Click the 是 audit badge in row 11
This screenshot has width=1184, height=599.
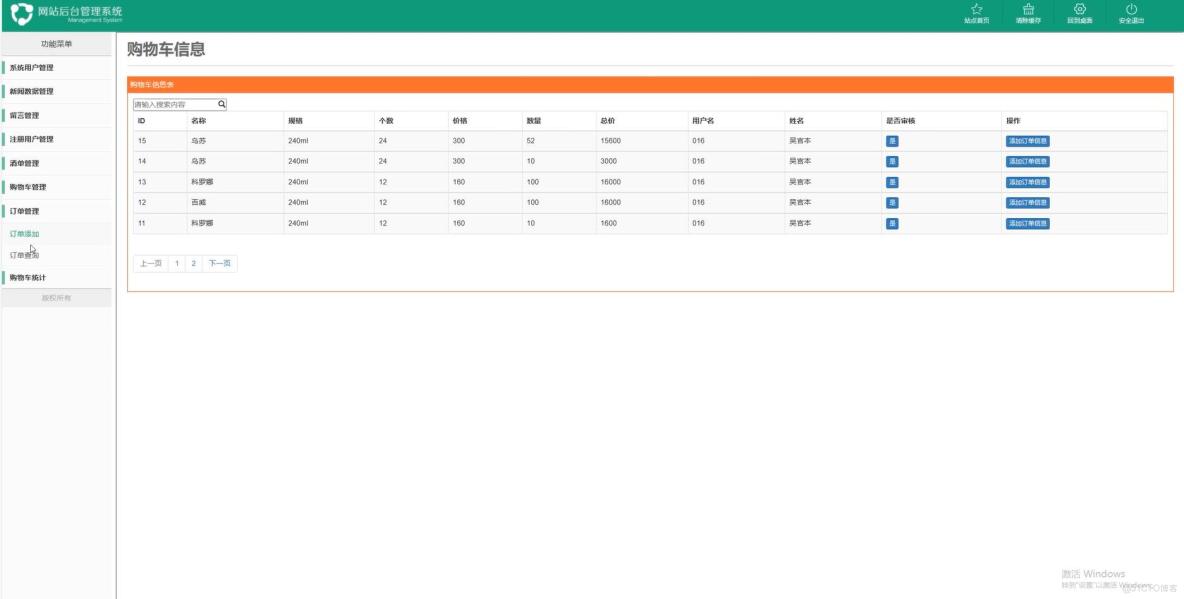892,224
